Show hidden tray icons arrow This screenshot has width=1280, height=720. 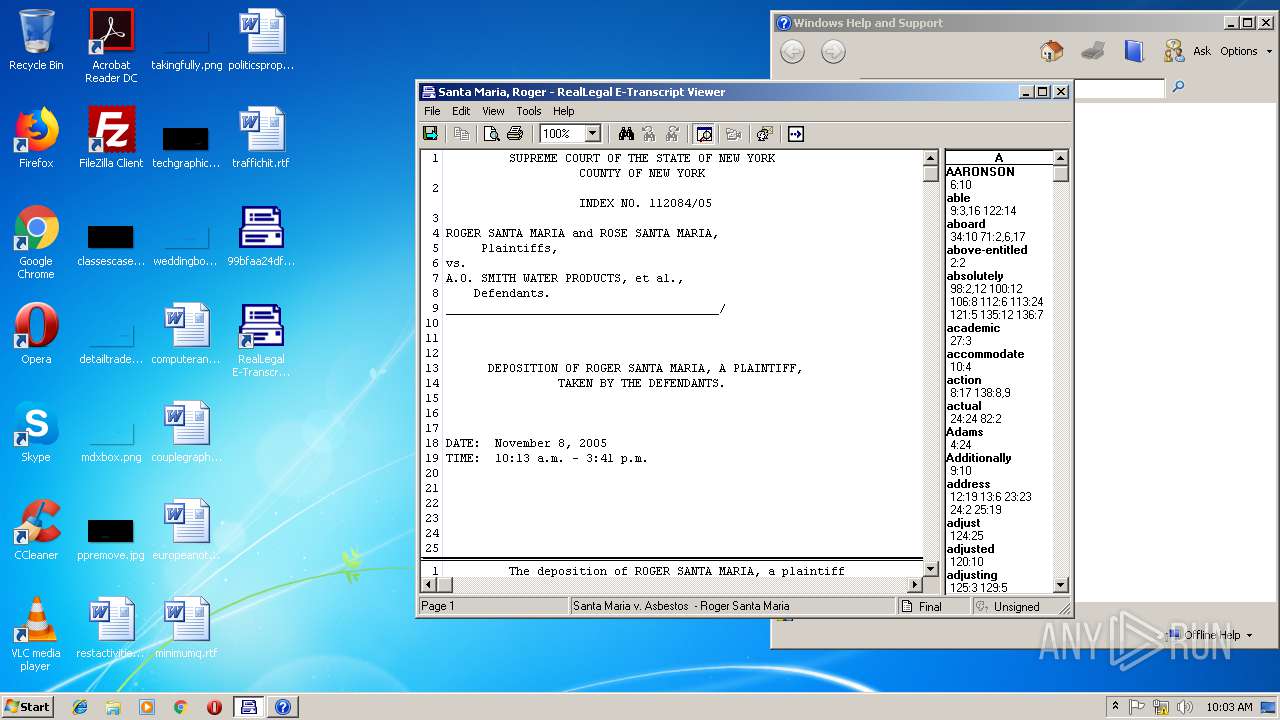coord(1115,707)
